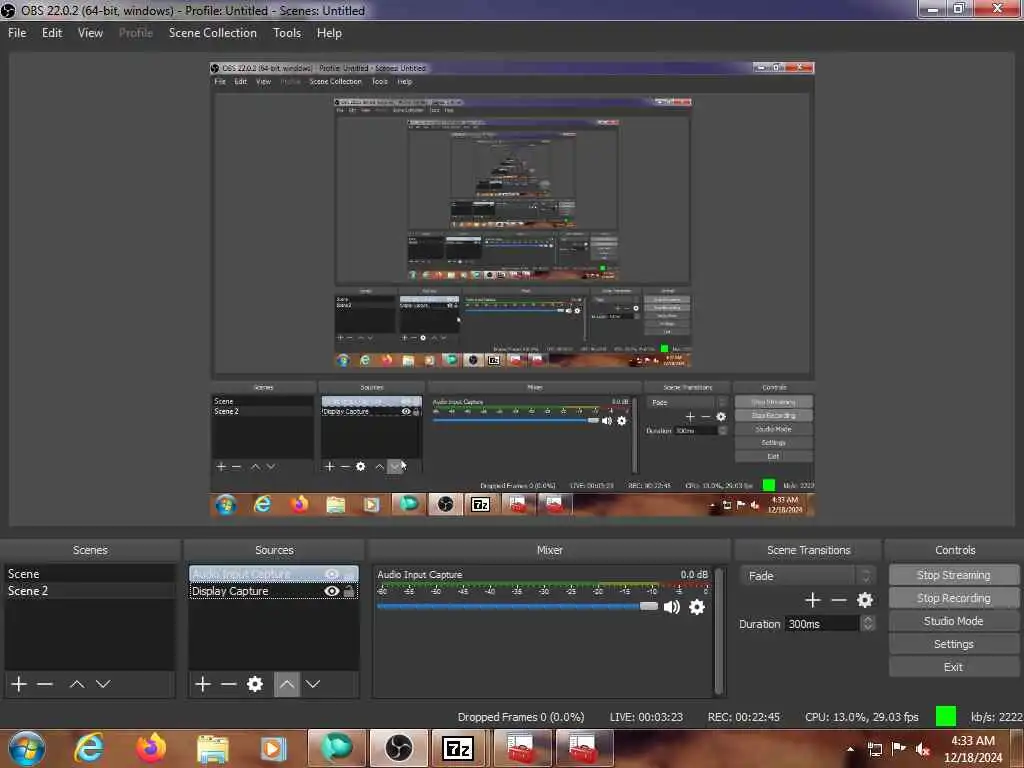1024x768 pixels.
Task: Click the system tray volume icon
Action: (x=922, y=749)
